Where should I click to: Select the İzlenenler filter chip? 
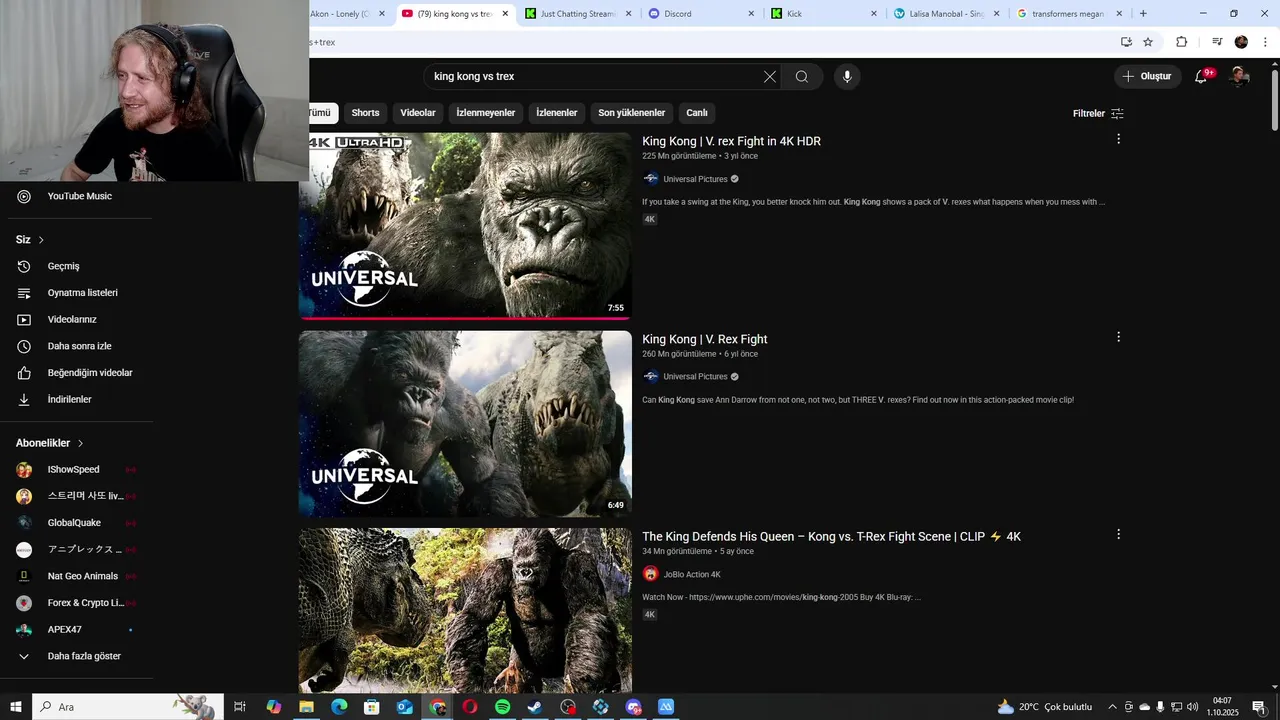point(557,113)
